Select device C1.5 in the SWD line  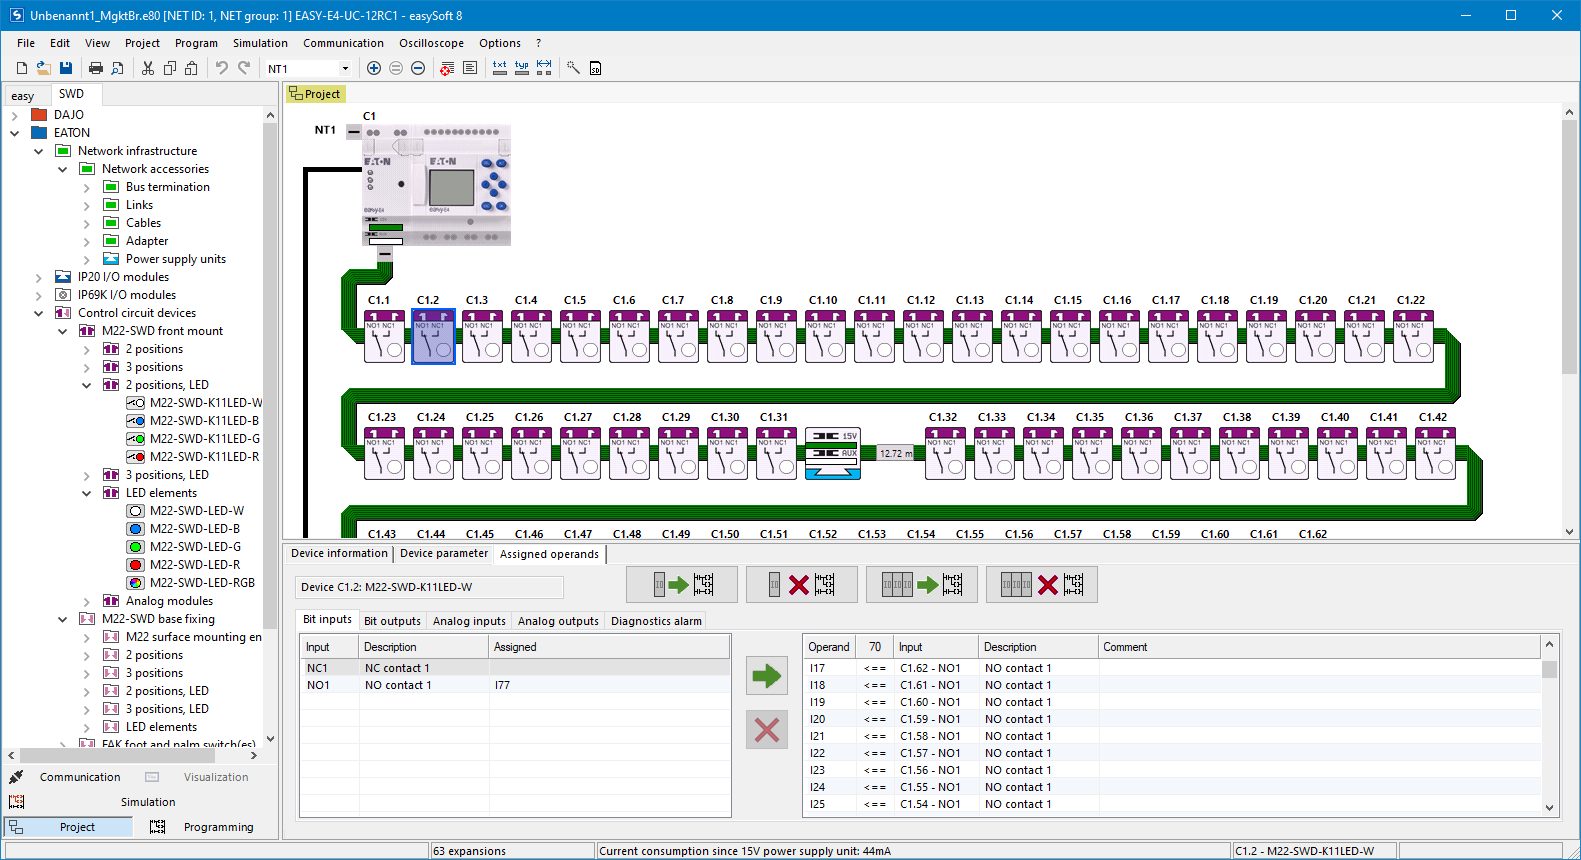580,336
